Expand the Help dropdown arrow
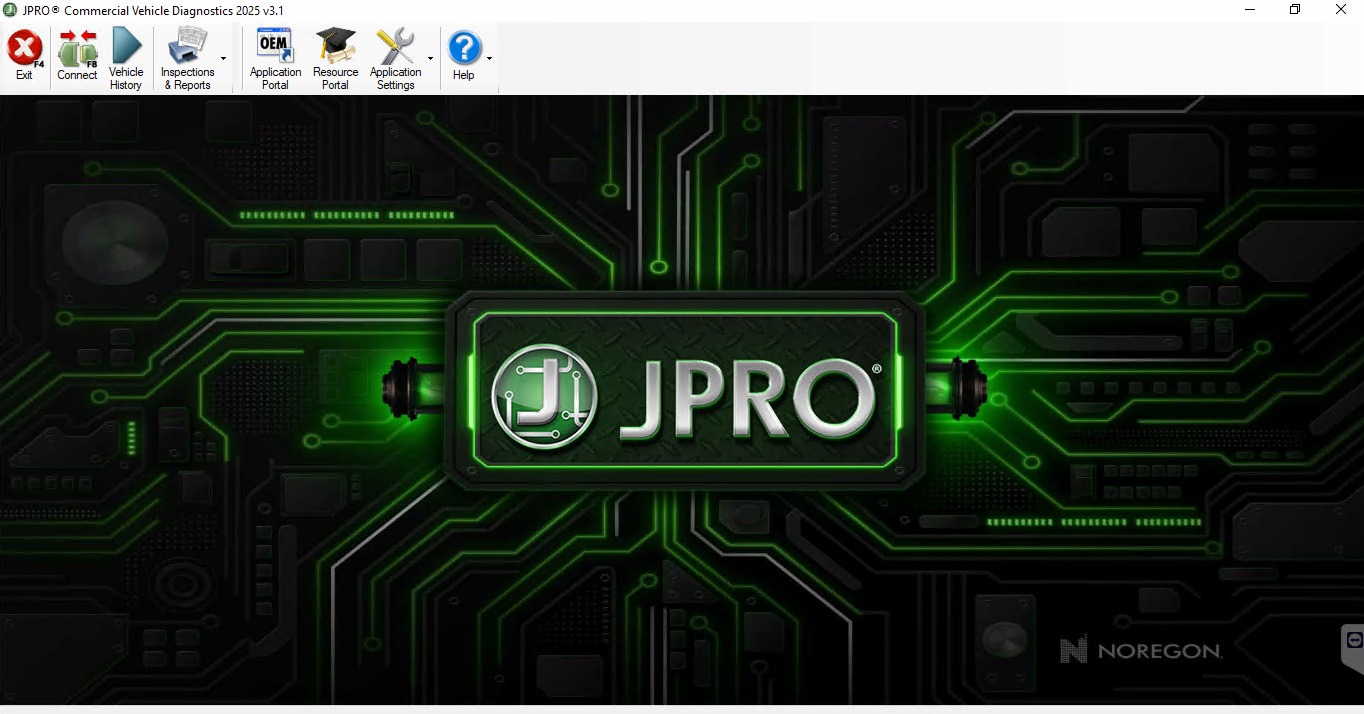The image size is (1364, 714). 489,59
